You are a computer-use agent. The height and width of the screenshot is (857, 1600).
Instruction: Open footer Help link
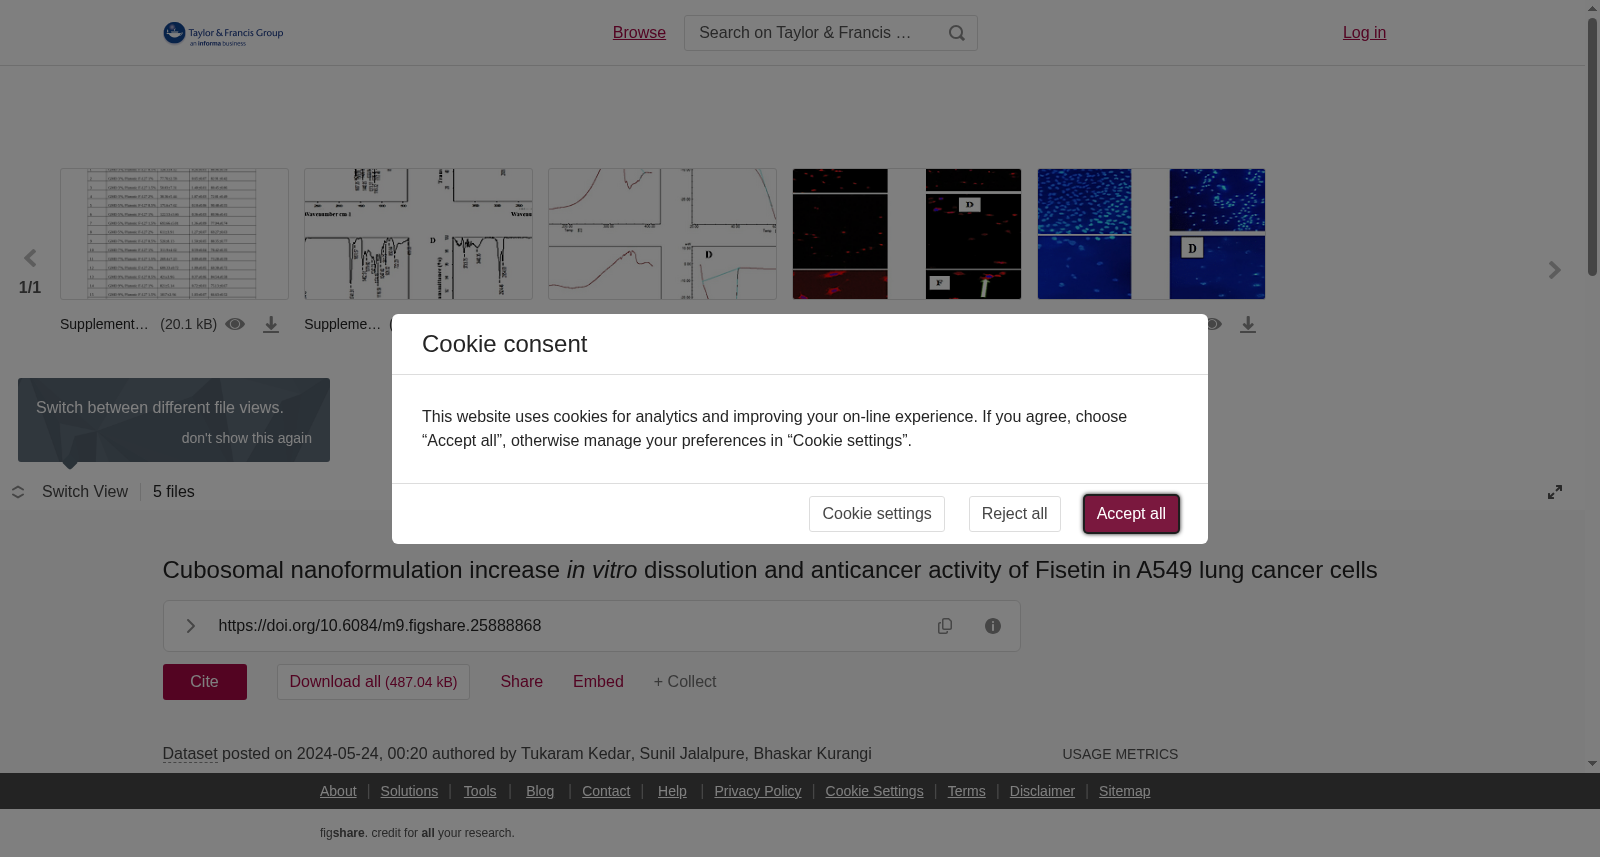pos(672,791)
